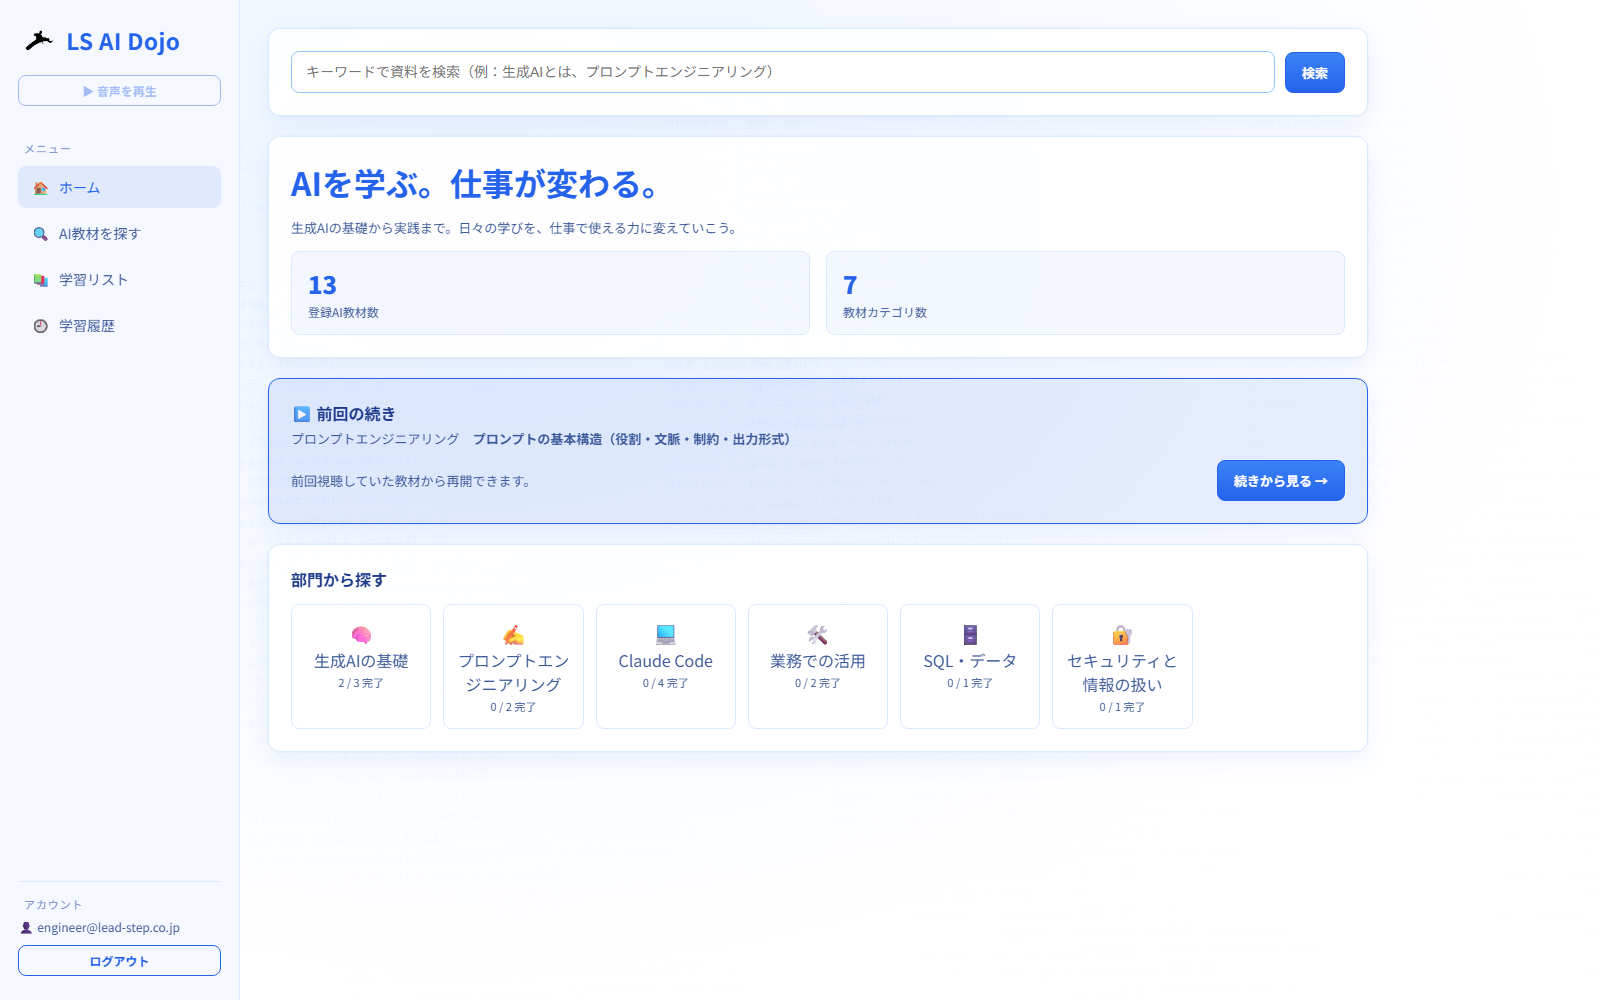Click the 7 categories count
Viewport: 1600px width, 1000px height.
coord(850,285)
